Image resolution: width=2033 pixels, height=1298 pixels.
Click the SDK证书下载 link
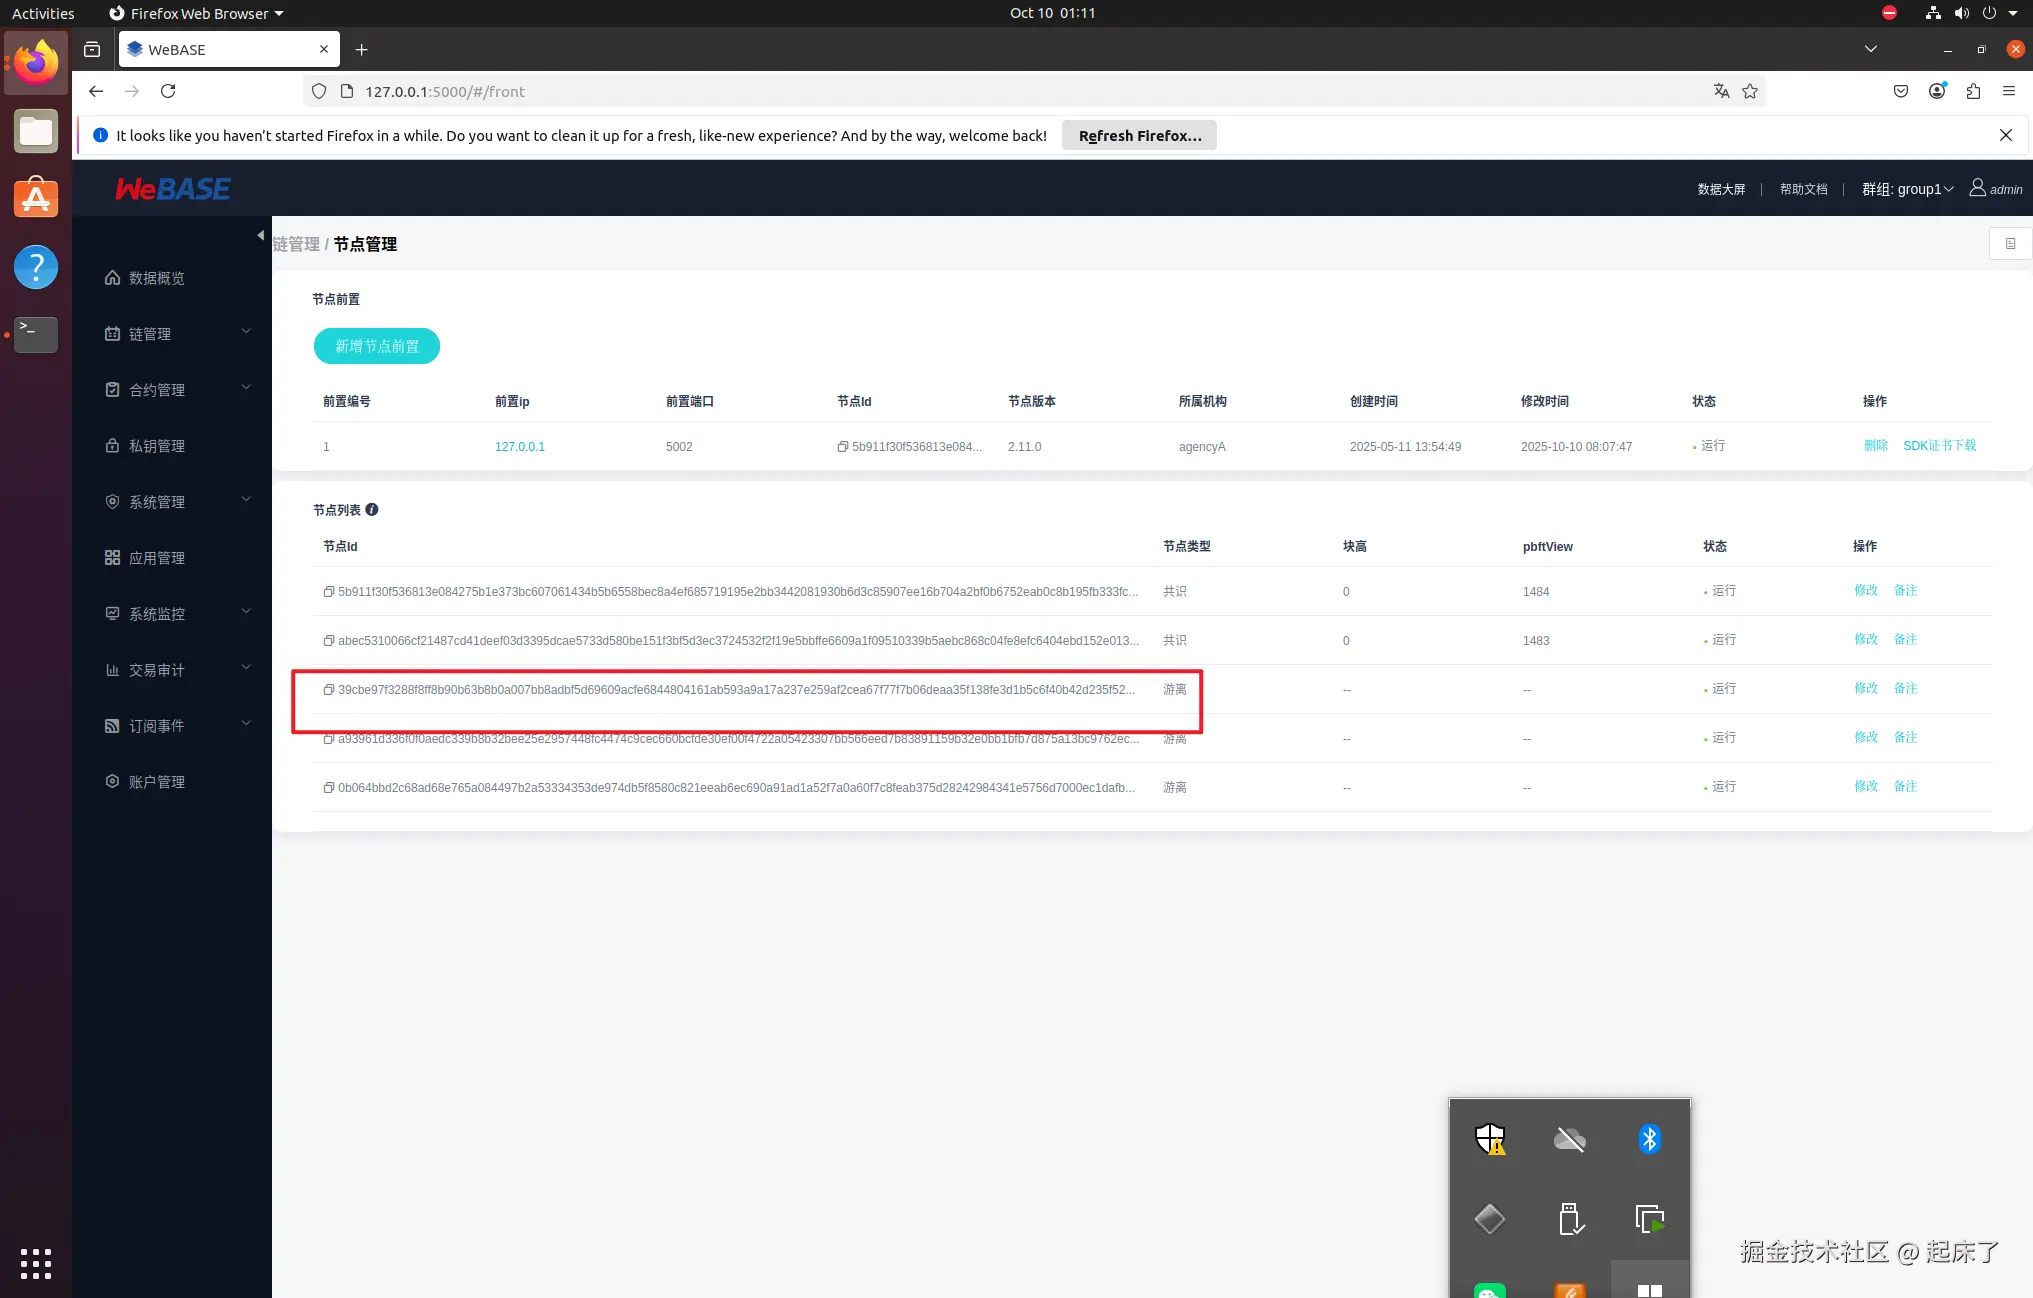pos(1939,446)
